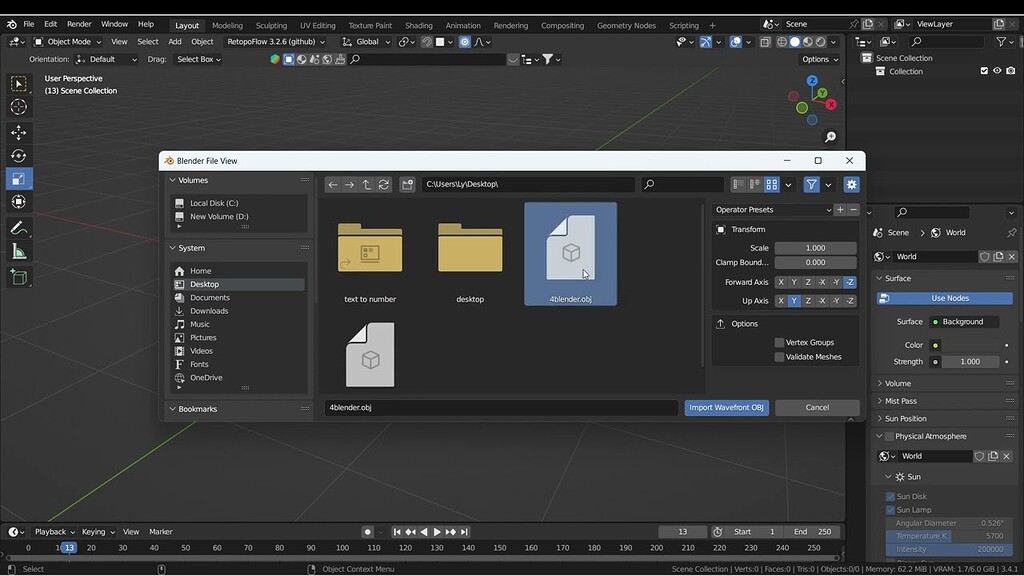Viewport: 1024px width, 576px height.
Task: Select the Move tool in the viewport toolbar
Action: point(18,131)
